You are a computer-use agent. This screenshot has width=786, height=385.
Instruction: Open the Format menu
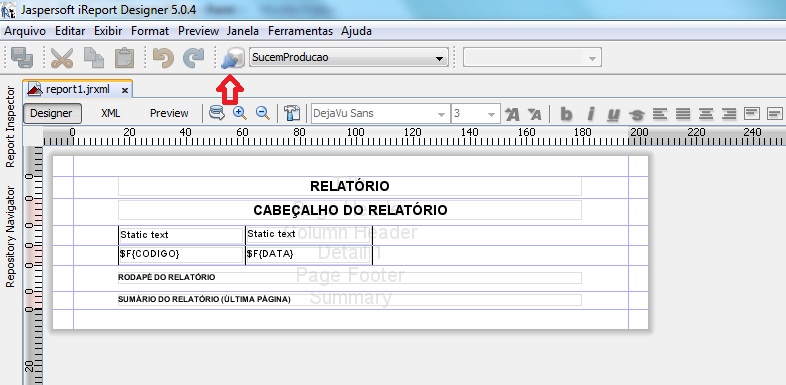(150, 31)
